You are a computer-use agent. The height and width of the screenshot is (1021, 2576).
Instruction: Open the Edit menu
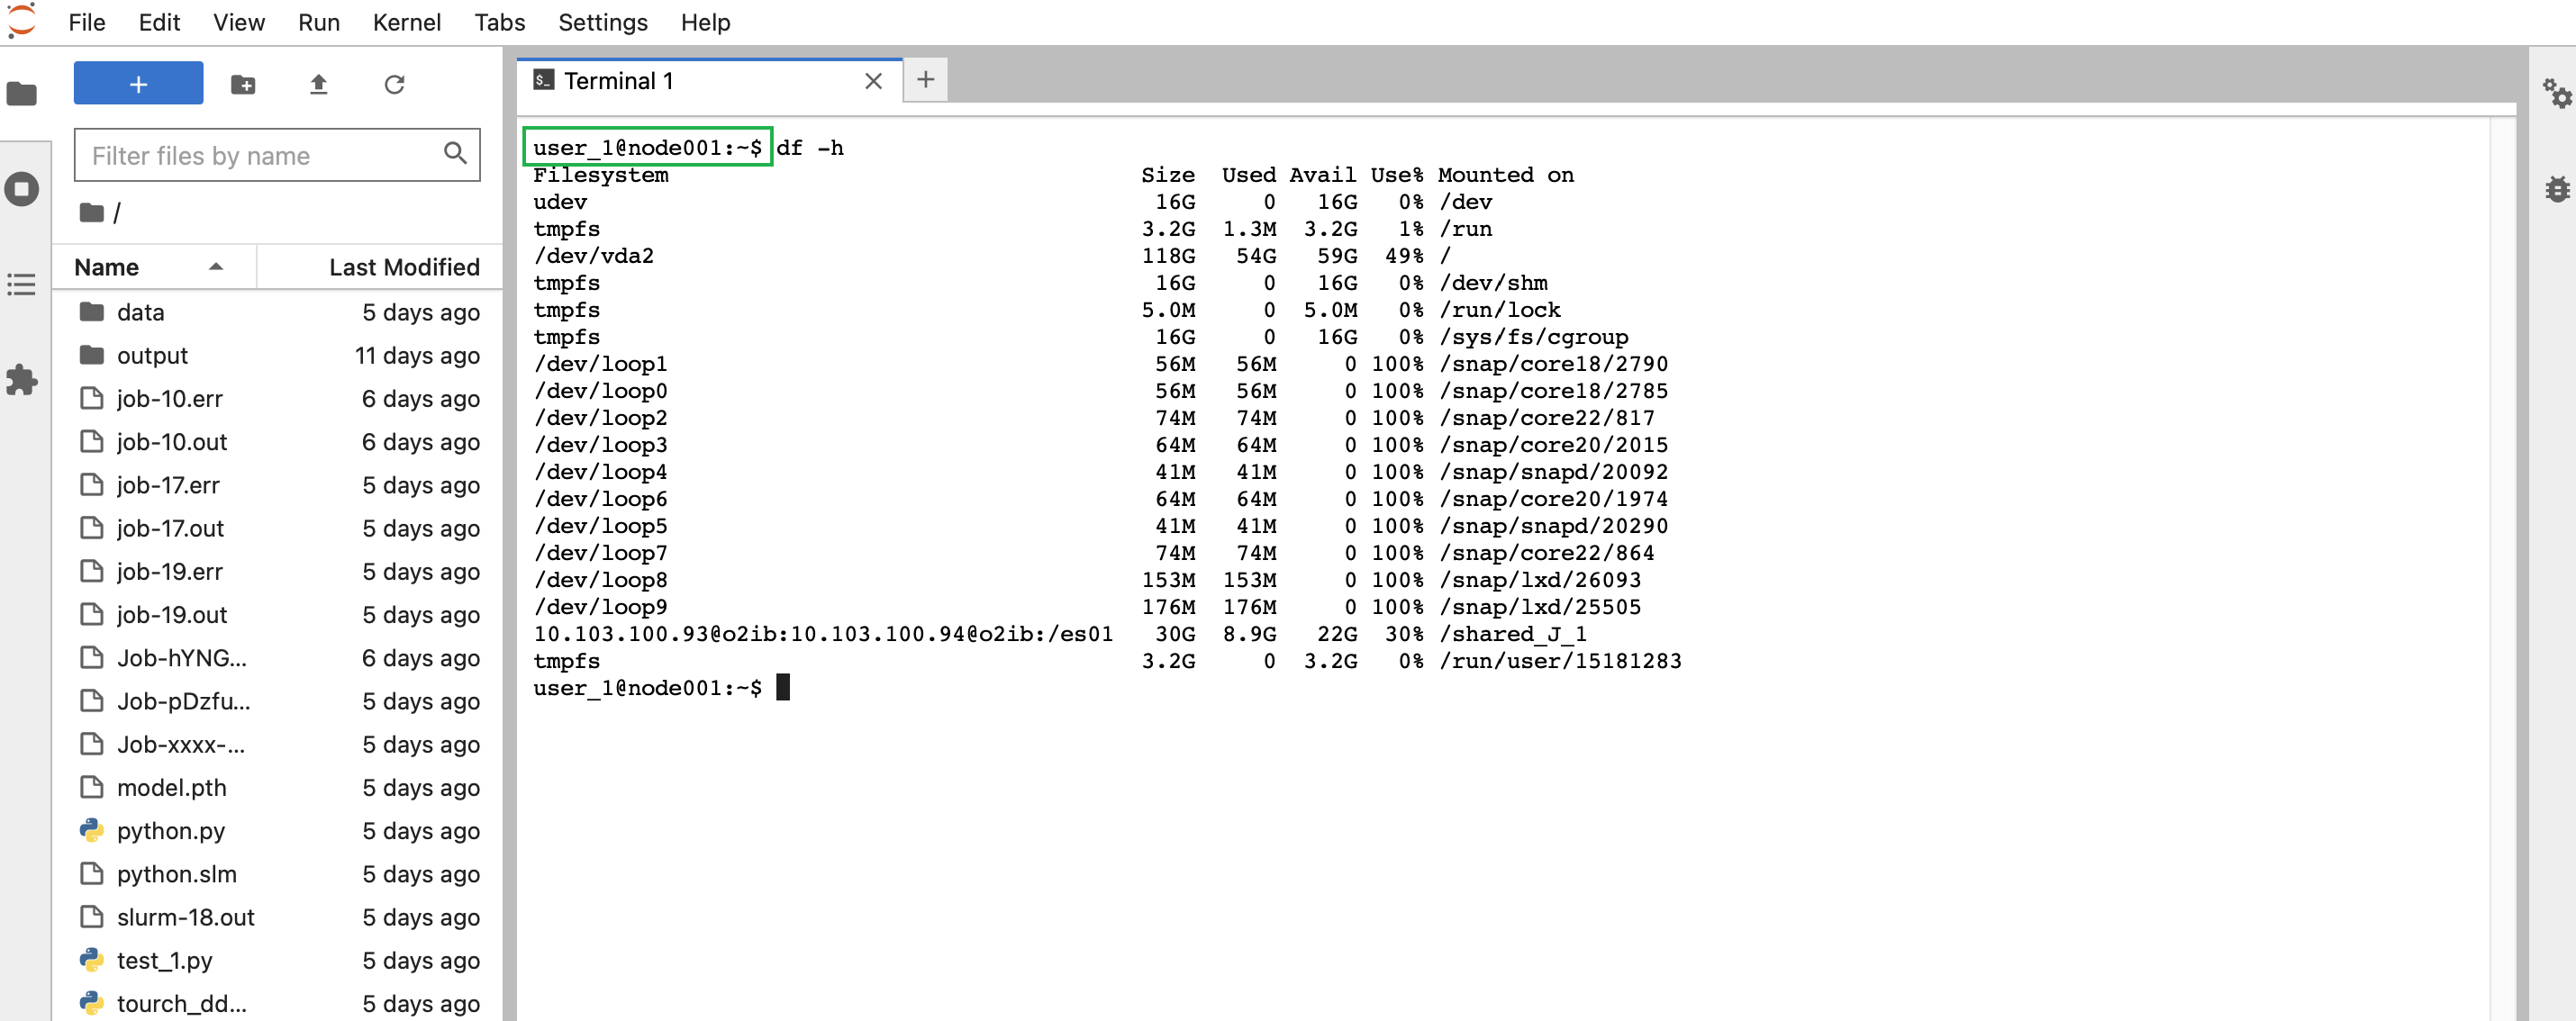click(x=159, y=22)
